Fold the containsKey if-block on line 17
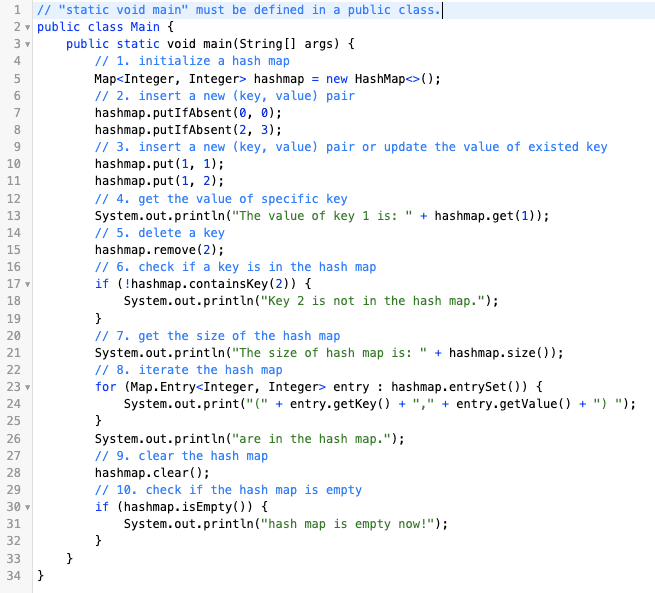The width and height of the screenshot is (655, 593). (24, 284)
